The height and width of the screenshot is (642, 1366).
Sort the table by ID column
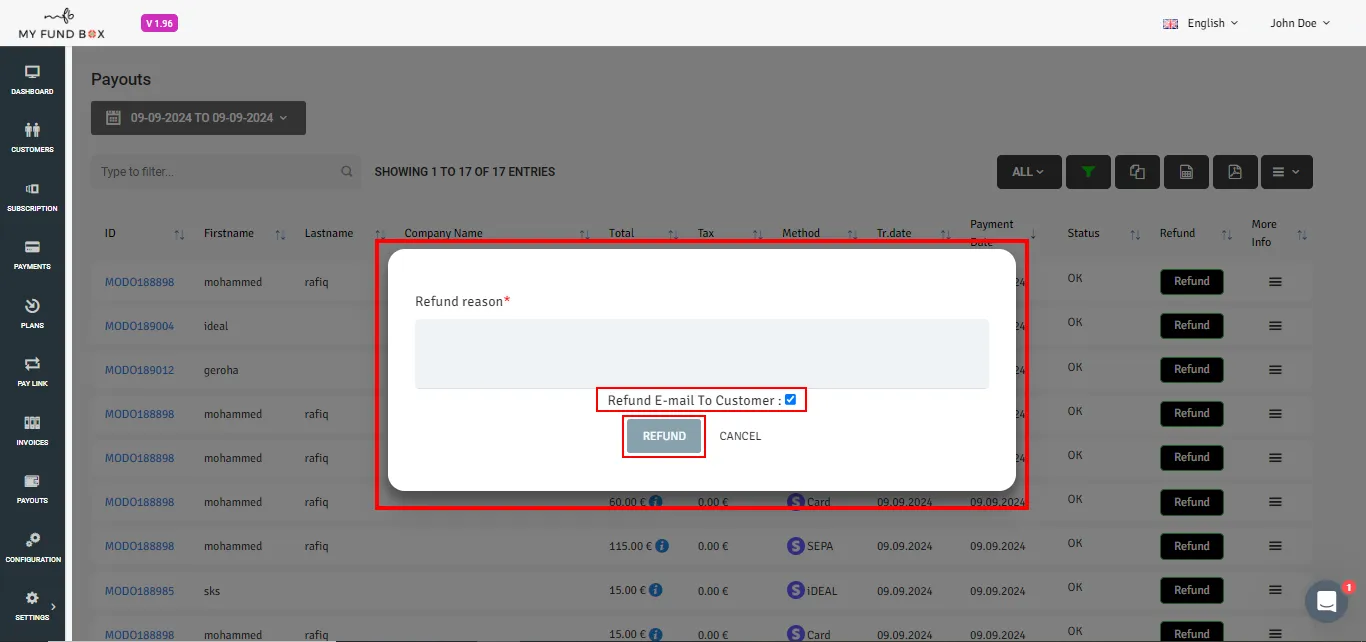[179, 234]
